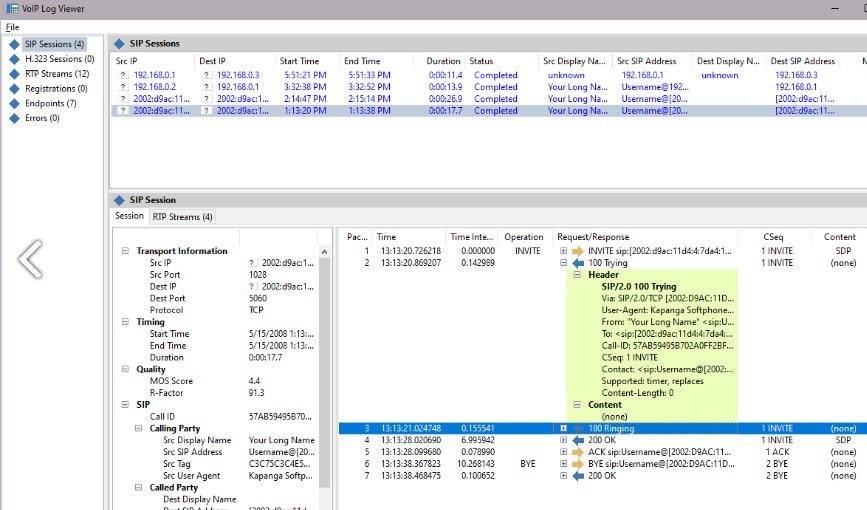Collapse the Calling Party node
Viewport: 867px width, 510px height.
coord(139,428)
